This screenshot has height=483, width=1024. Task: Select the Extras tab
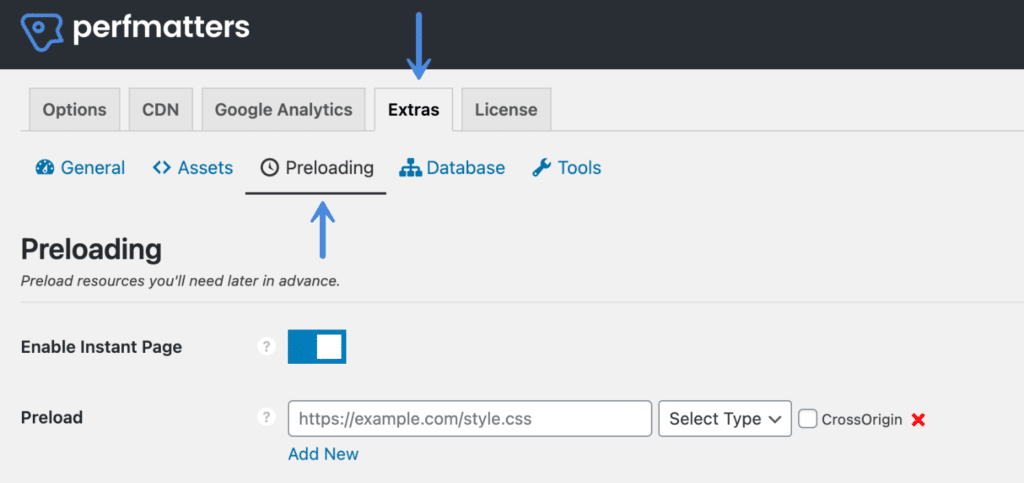pos(413,110)
